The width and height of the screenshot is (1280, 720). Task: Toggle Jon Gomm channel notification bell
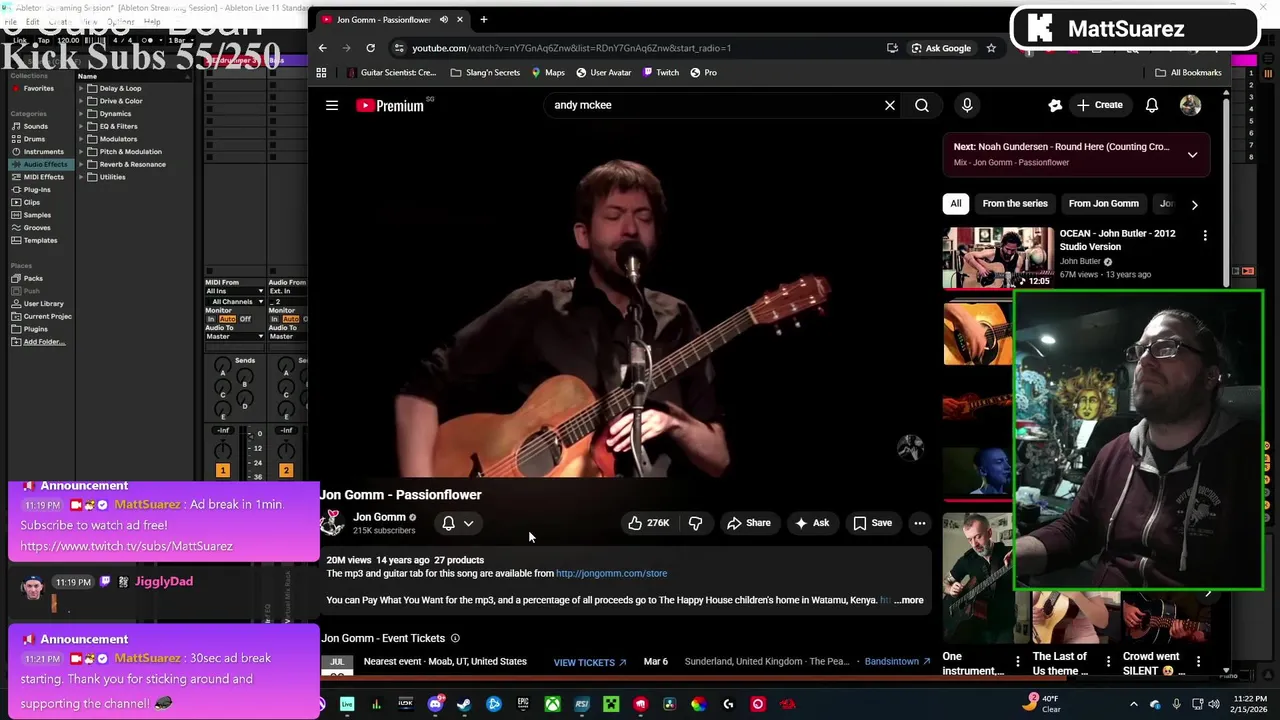click(x=457, y=523)
